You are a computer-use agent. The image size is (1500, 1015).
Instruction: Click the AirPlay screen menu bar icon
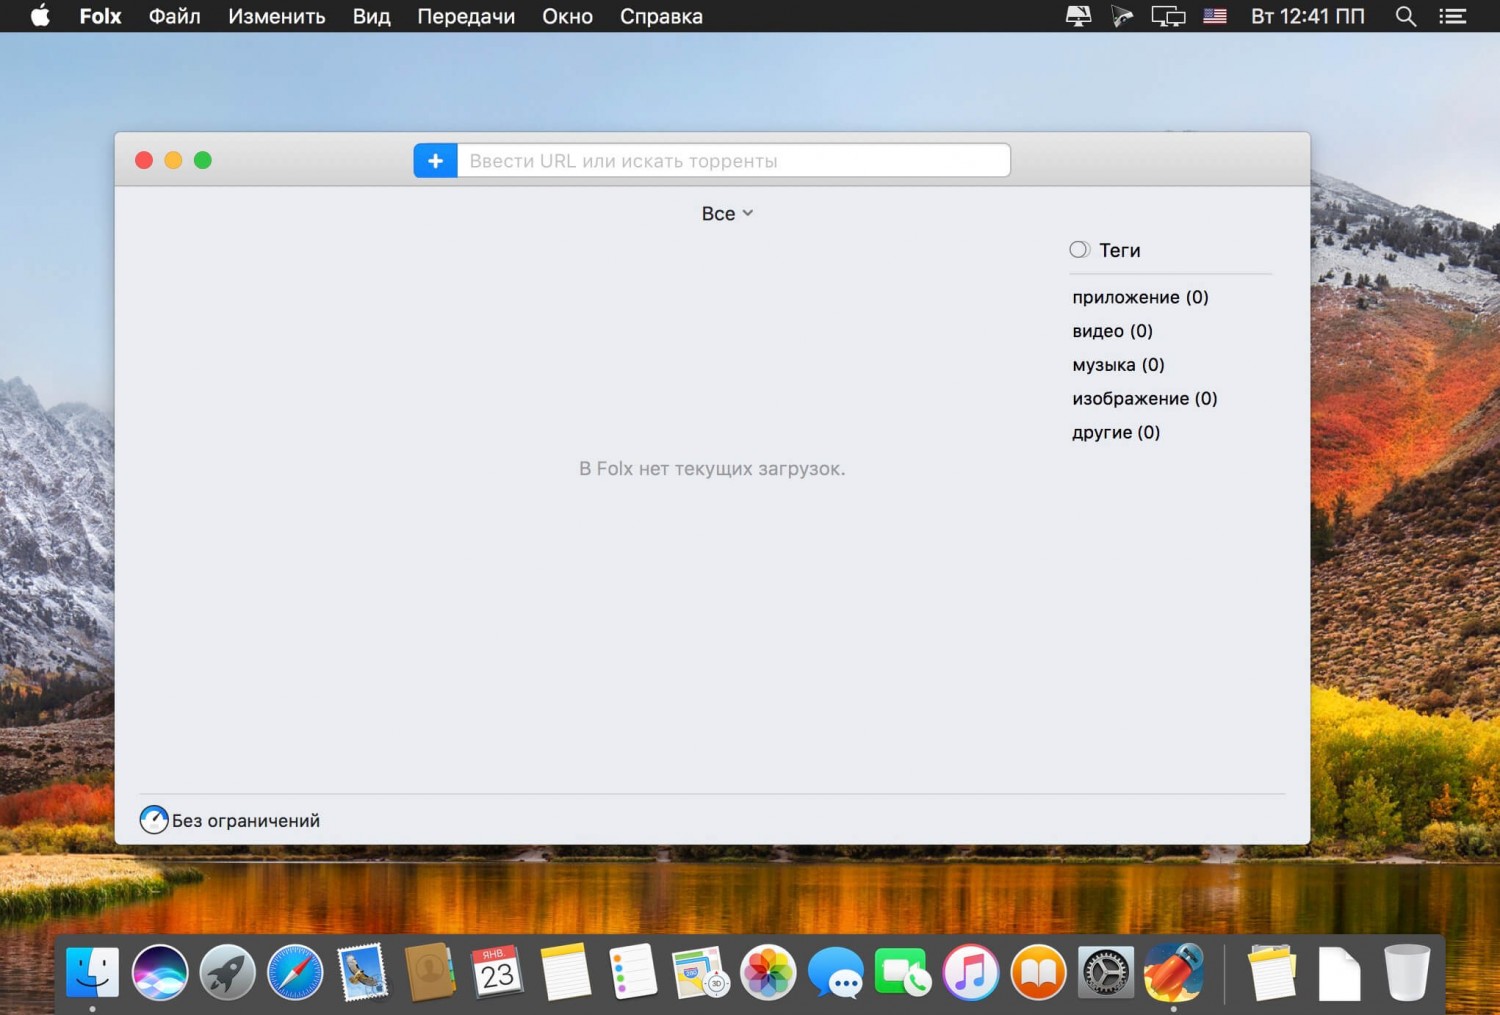click(1078, 16)
